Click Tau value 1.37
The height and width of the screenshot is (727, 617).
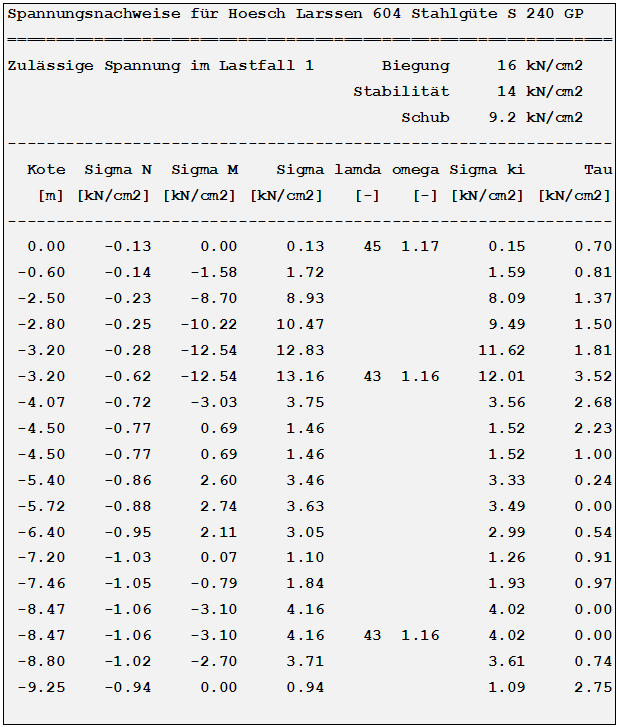593,298
